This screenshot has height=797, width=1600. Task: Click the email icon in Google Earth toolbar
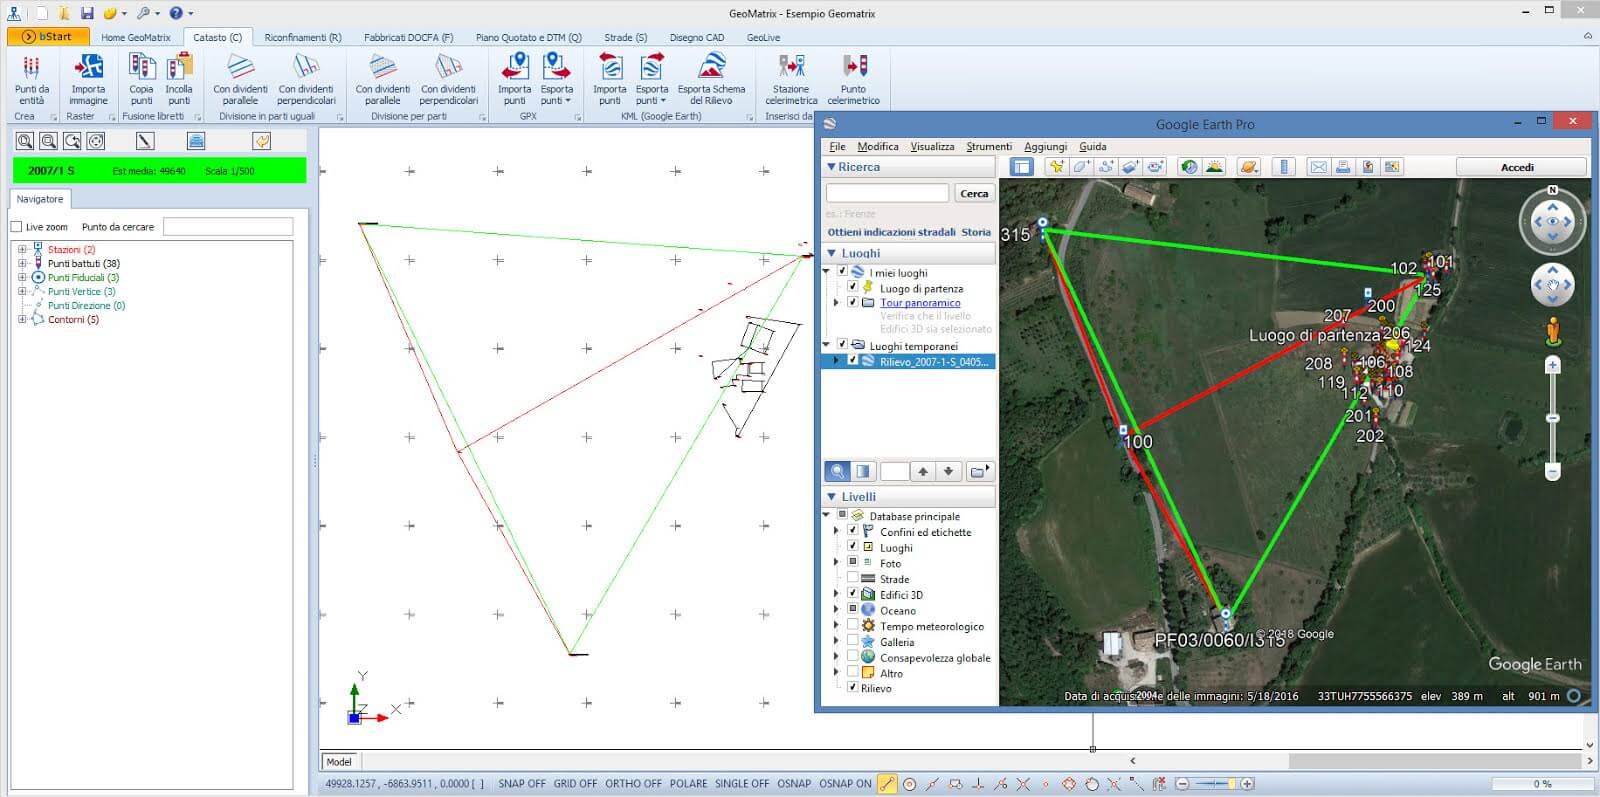1318,167
